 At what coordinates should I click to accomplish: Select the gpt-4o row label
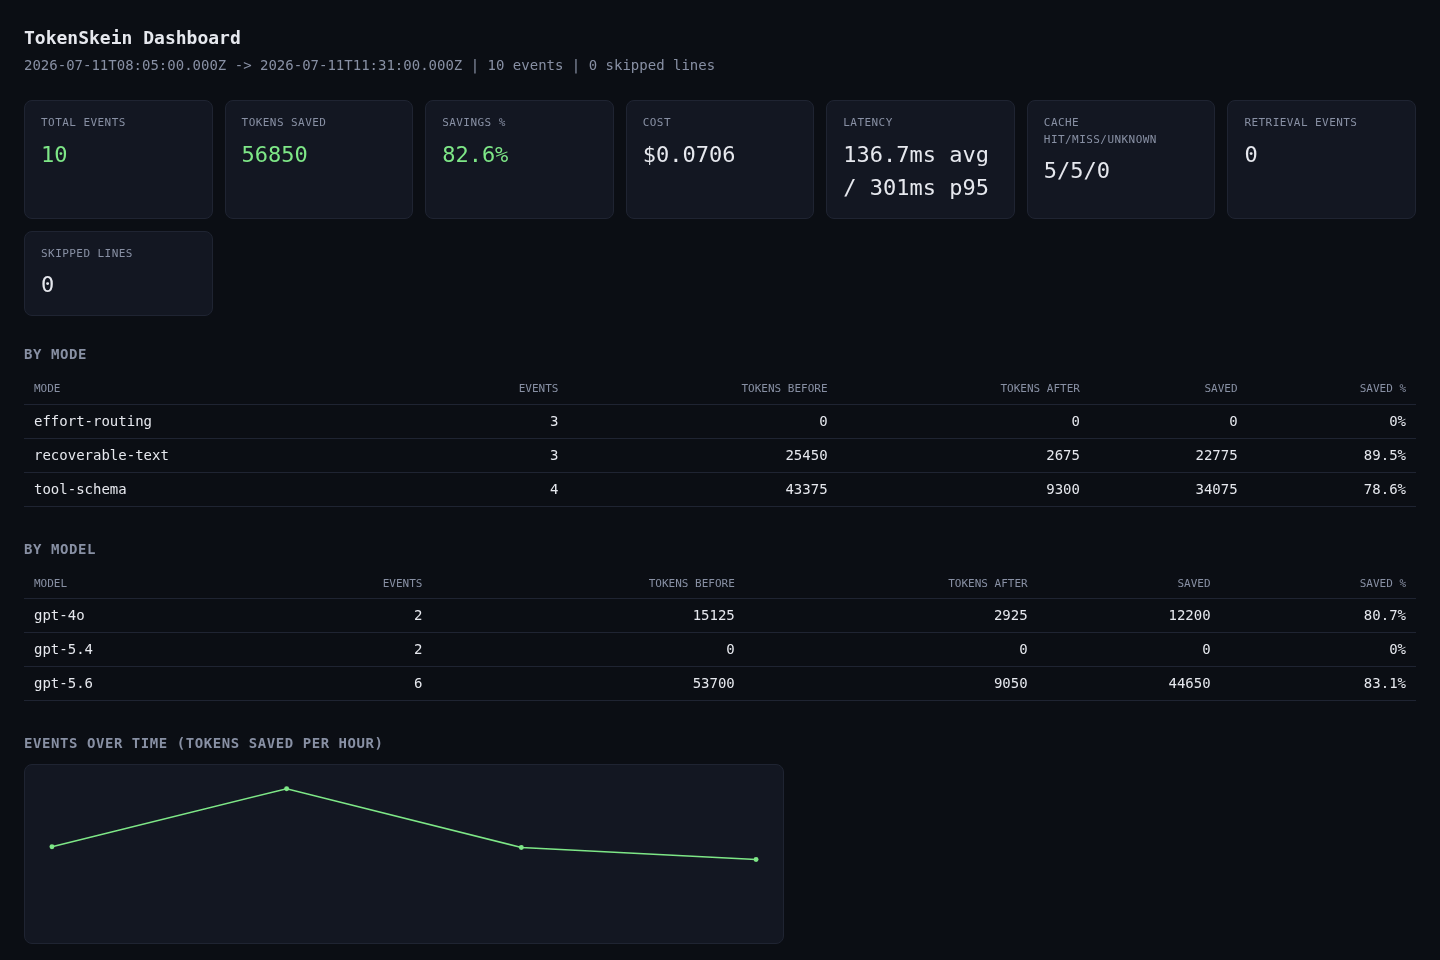pyautogui.click(x=59, y=615)
